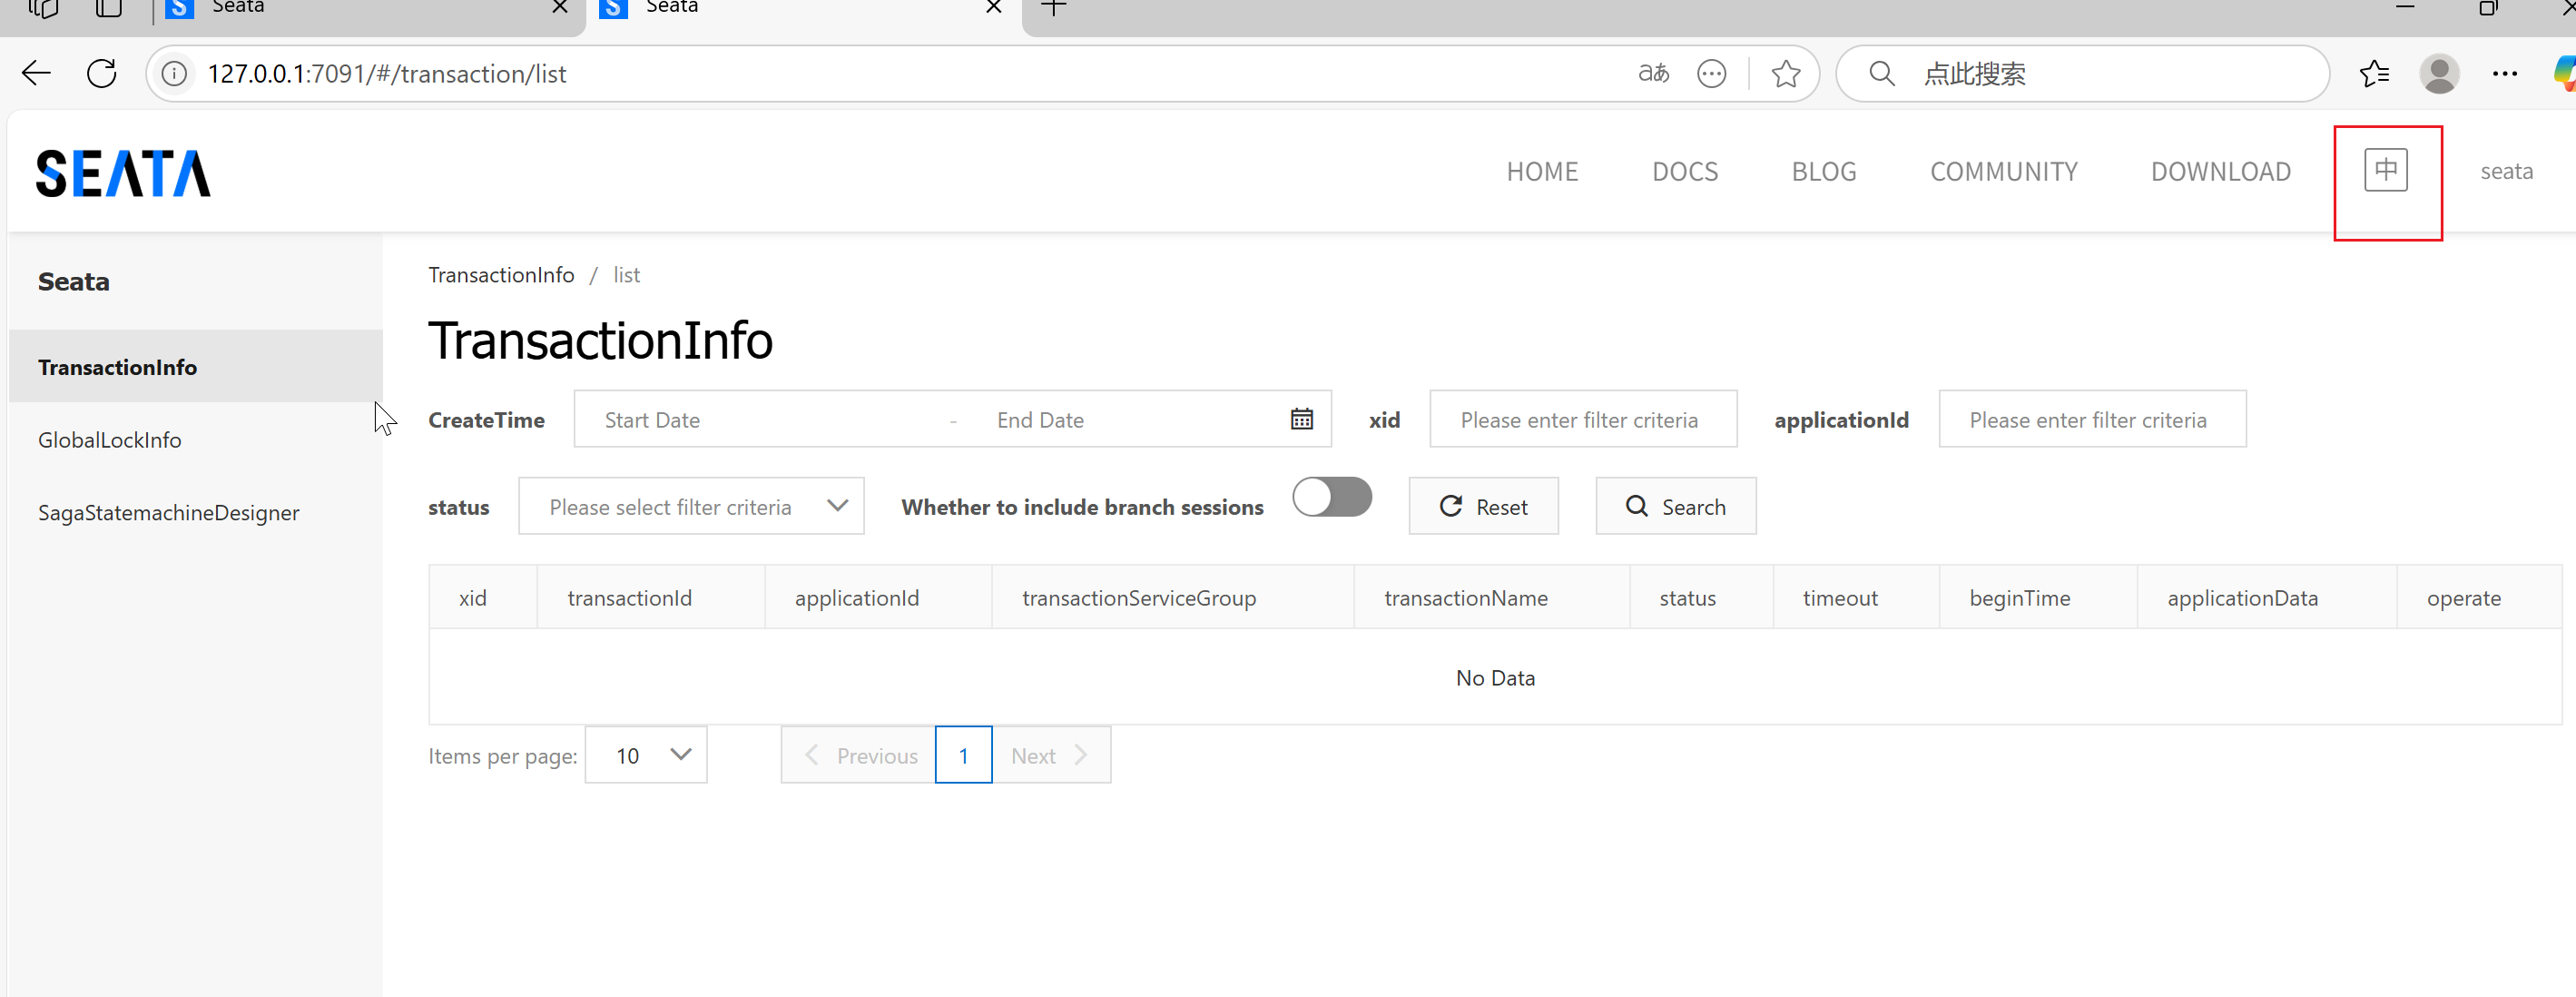Select page 1 in pagination
2576x997 pixels.
point(964,755)
